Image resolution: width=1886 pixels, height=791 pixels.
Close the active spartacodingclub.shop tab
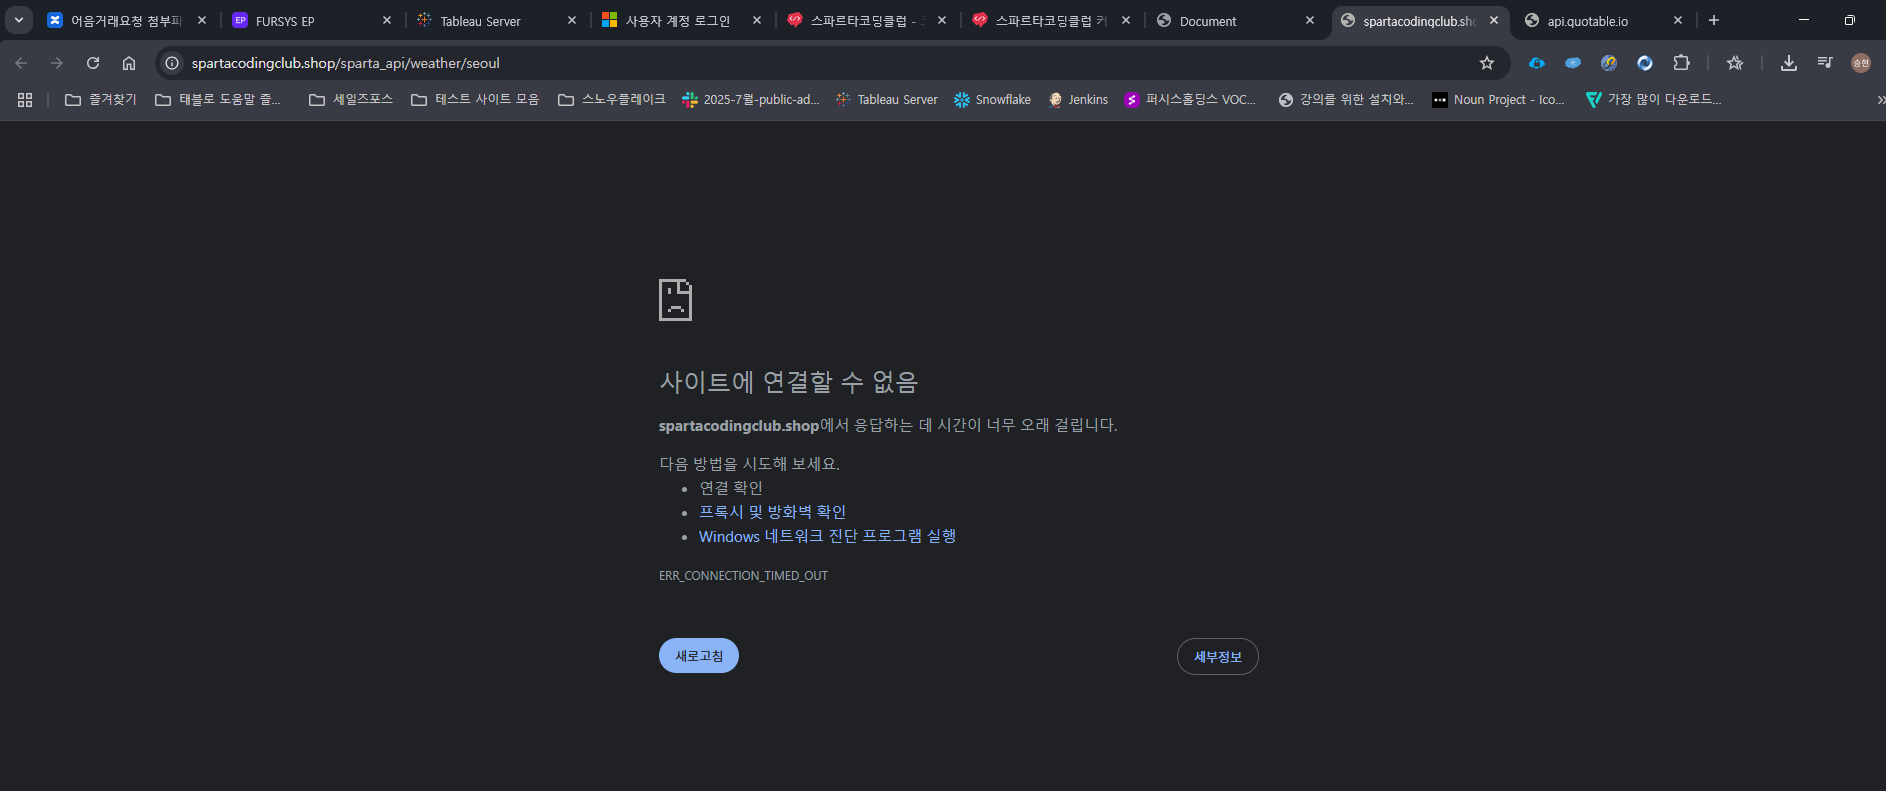(1494, 20)
